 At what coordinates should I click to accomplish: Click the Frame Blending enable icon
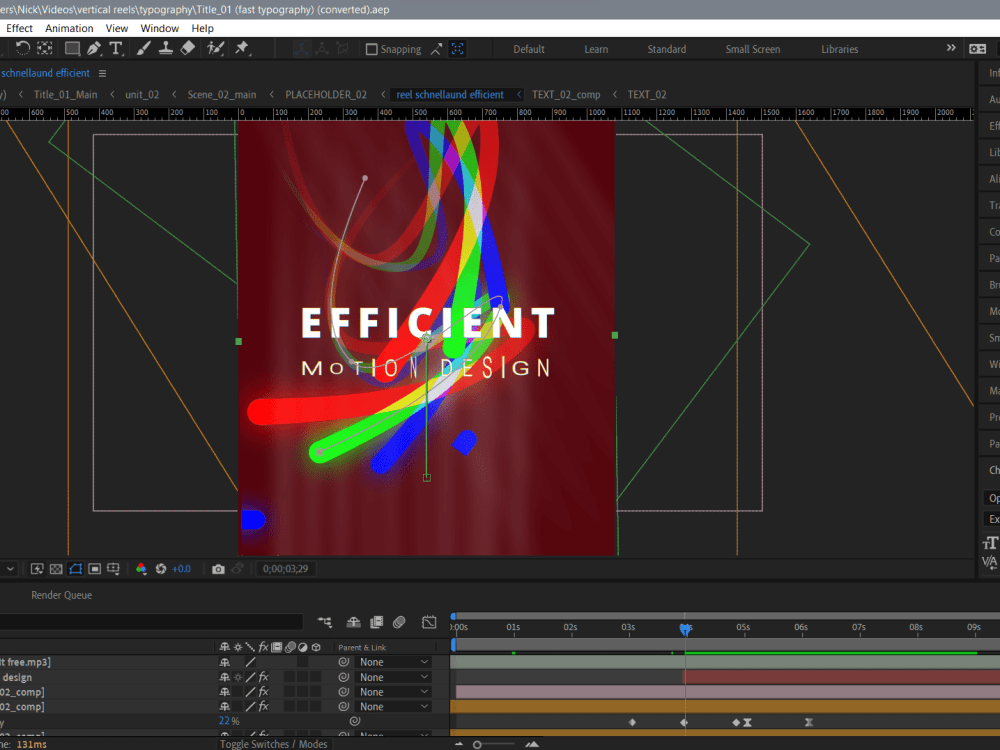tap(377, 622)
